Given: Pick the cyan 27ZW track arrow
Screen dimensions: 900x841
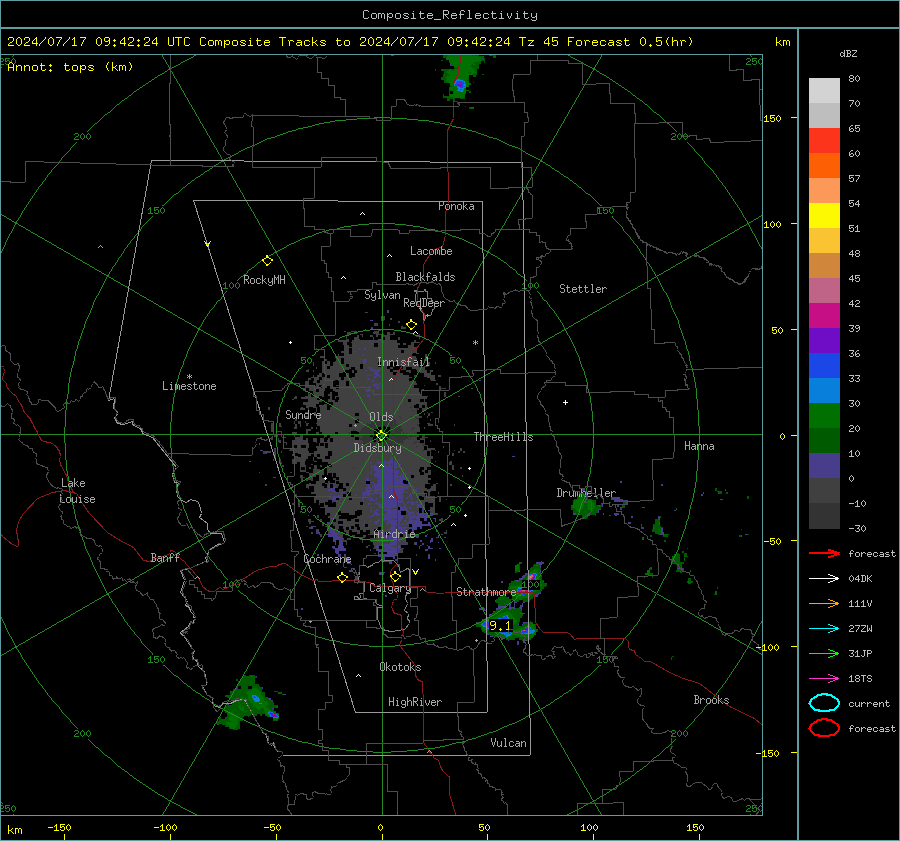Looking at the screenshot, I should point(824,629).
